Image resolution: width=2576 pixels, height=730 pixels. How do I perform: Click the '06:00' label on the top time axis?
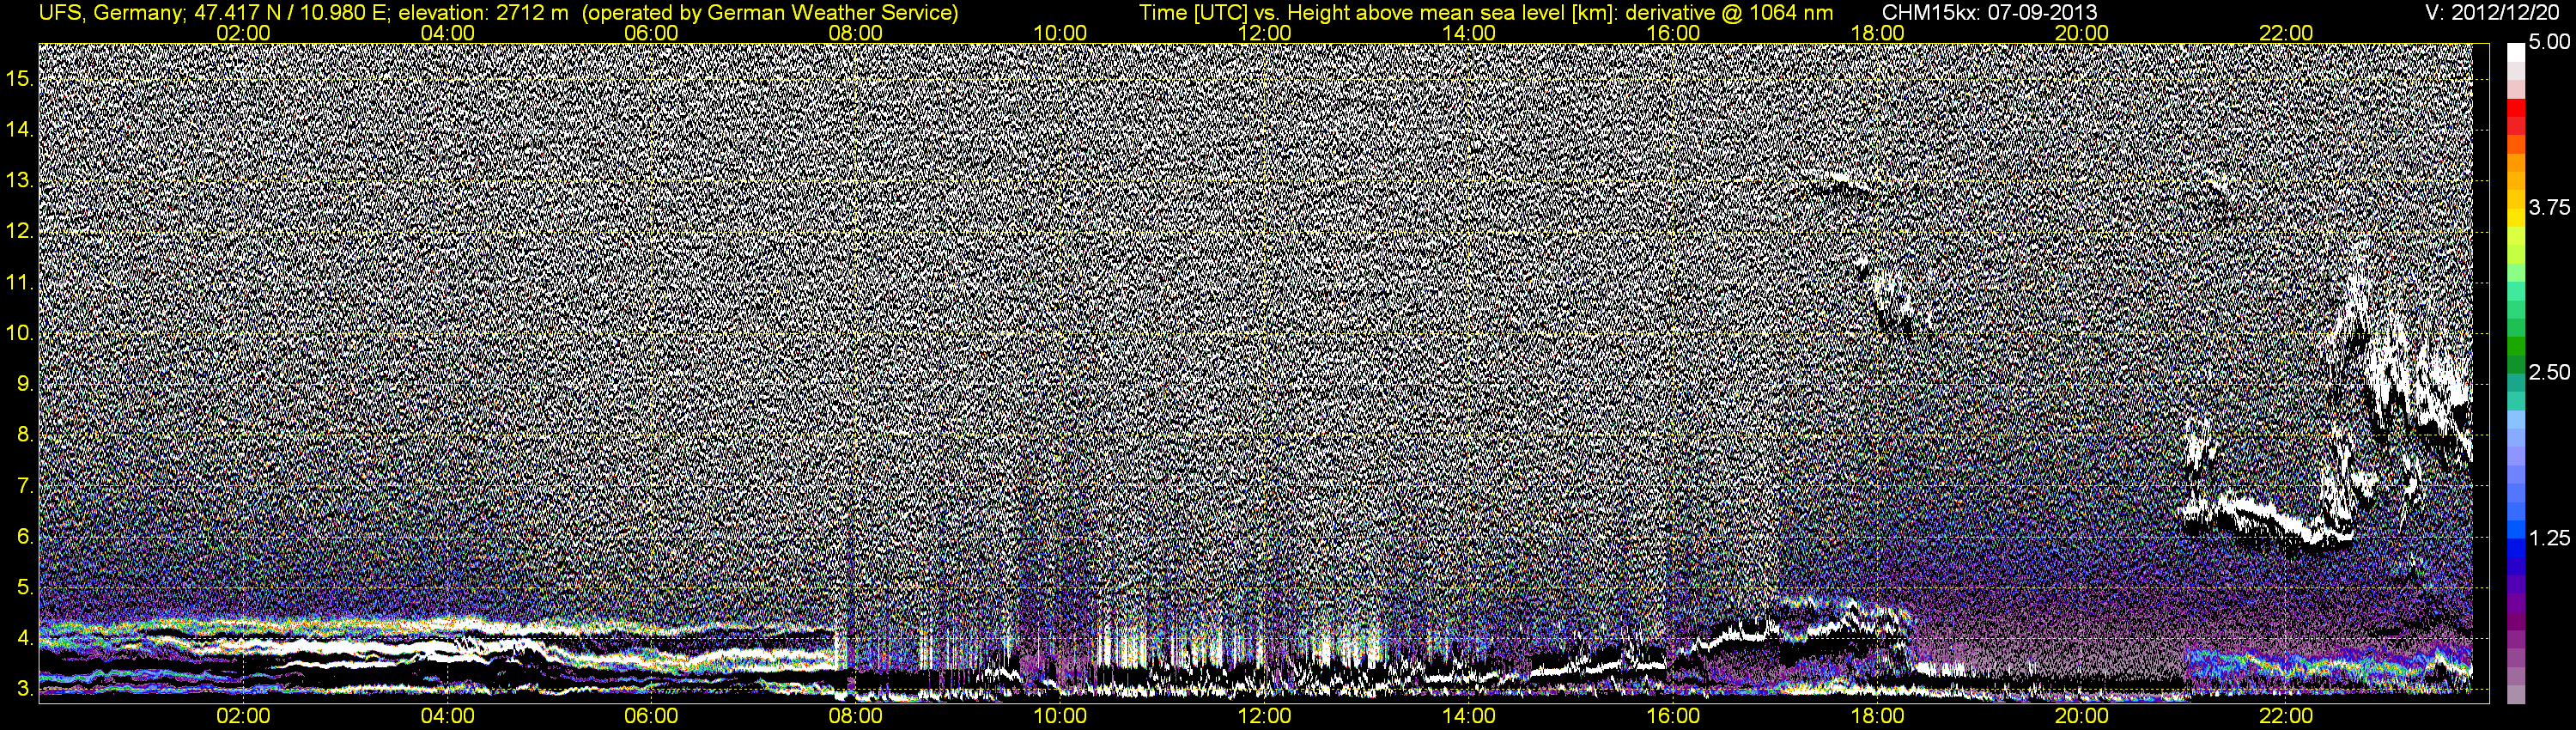[x=651, y=33]
